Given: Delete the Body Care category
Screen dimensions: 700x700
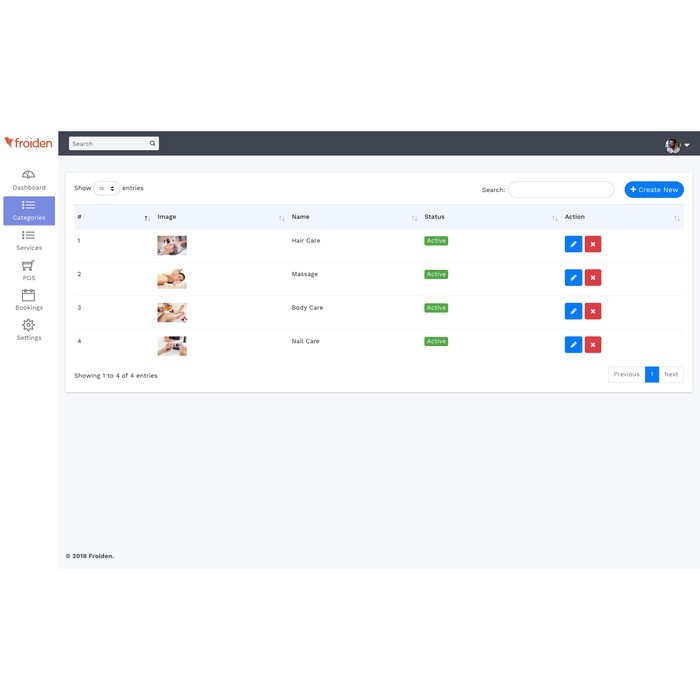Looking at the screenshot, I should click(593, 311).
